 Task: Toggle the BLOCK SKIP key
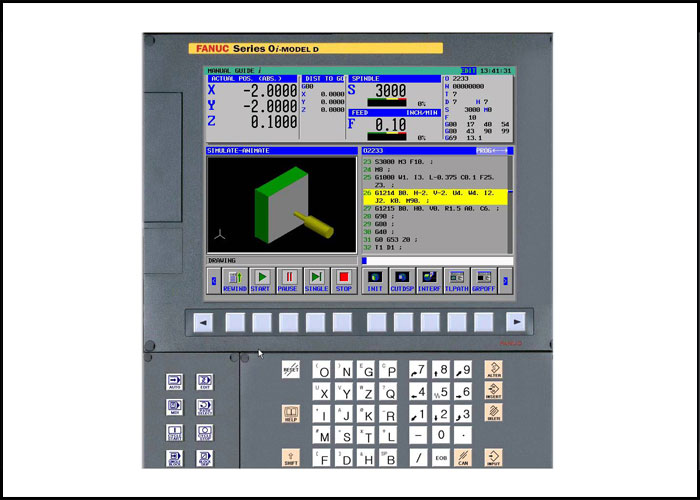(204, 458)
